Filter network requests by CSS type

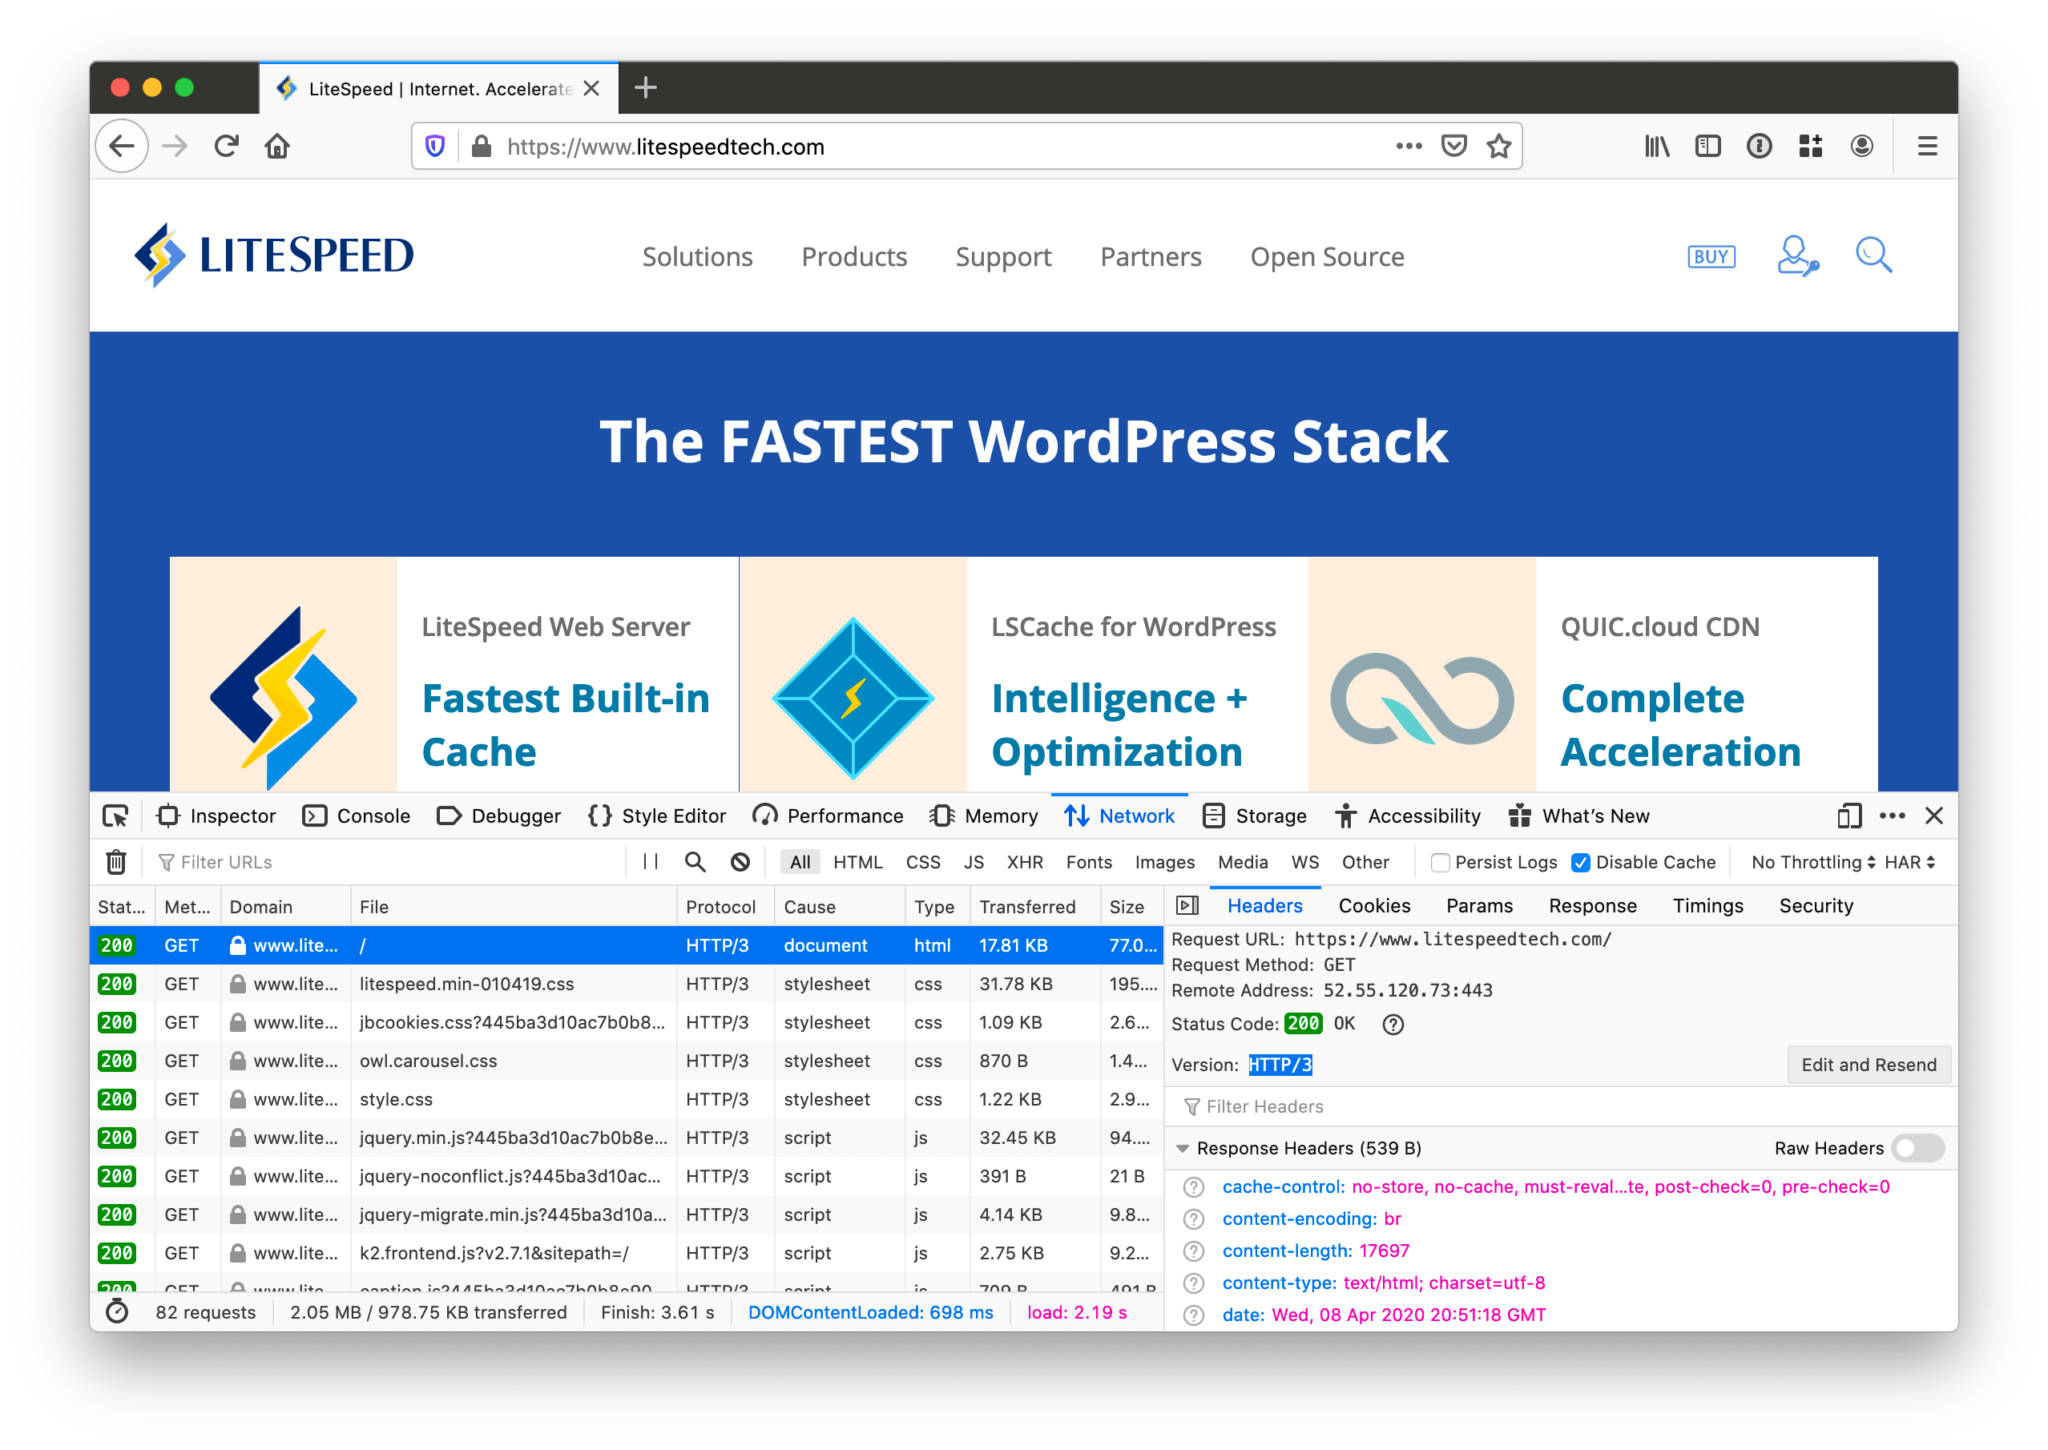point(922,861)
